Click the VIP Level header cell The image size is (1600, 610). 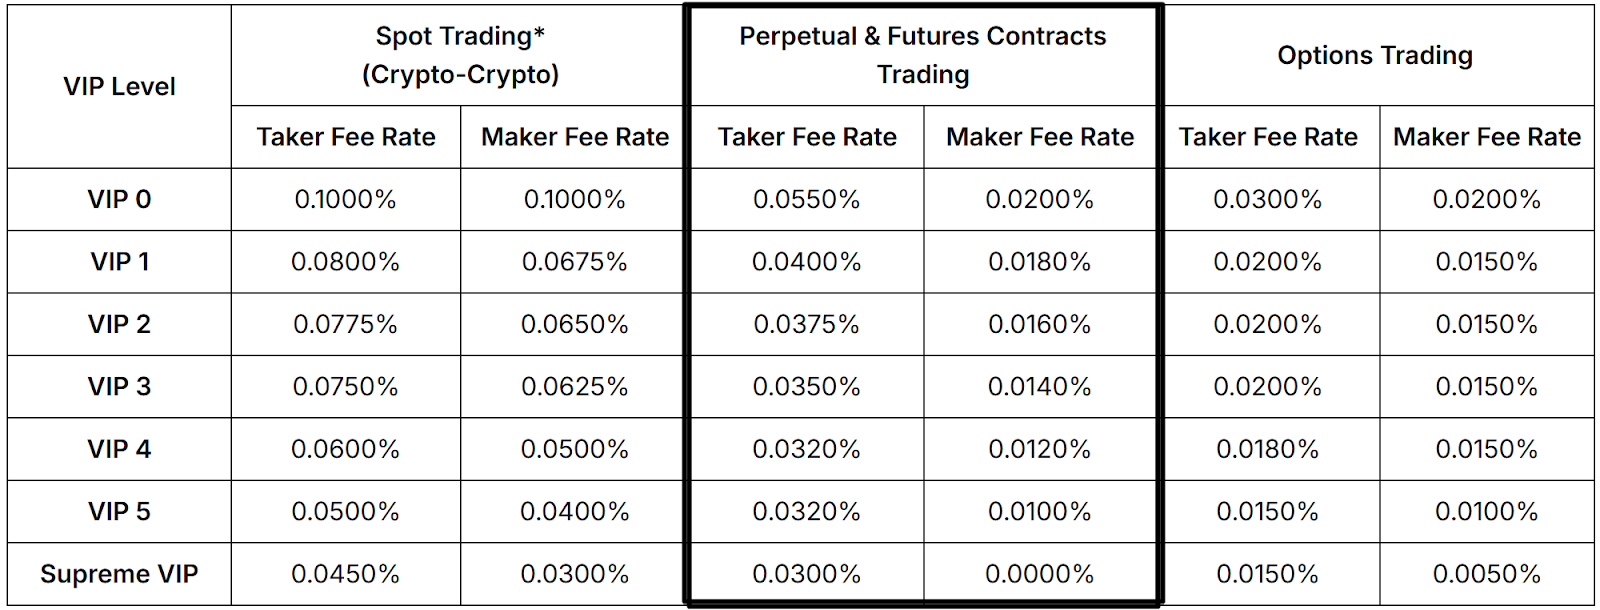(119, 87)
